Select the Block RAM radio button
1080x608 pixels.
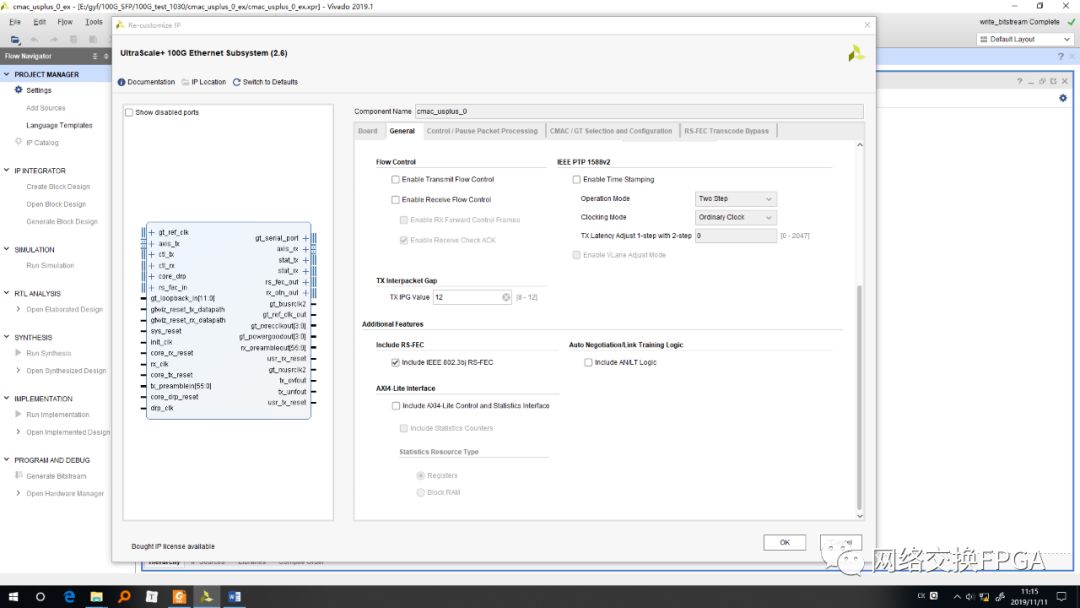[420, 492]
